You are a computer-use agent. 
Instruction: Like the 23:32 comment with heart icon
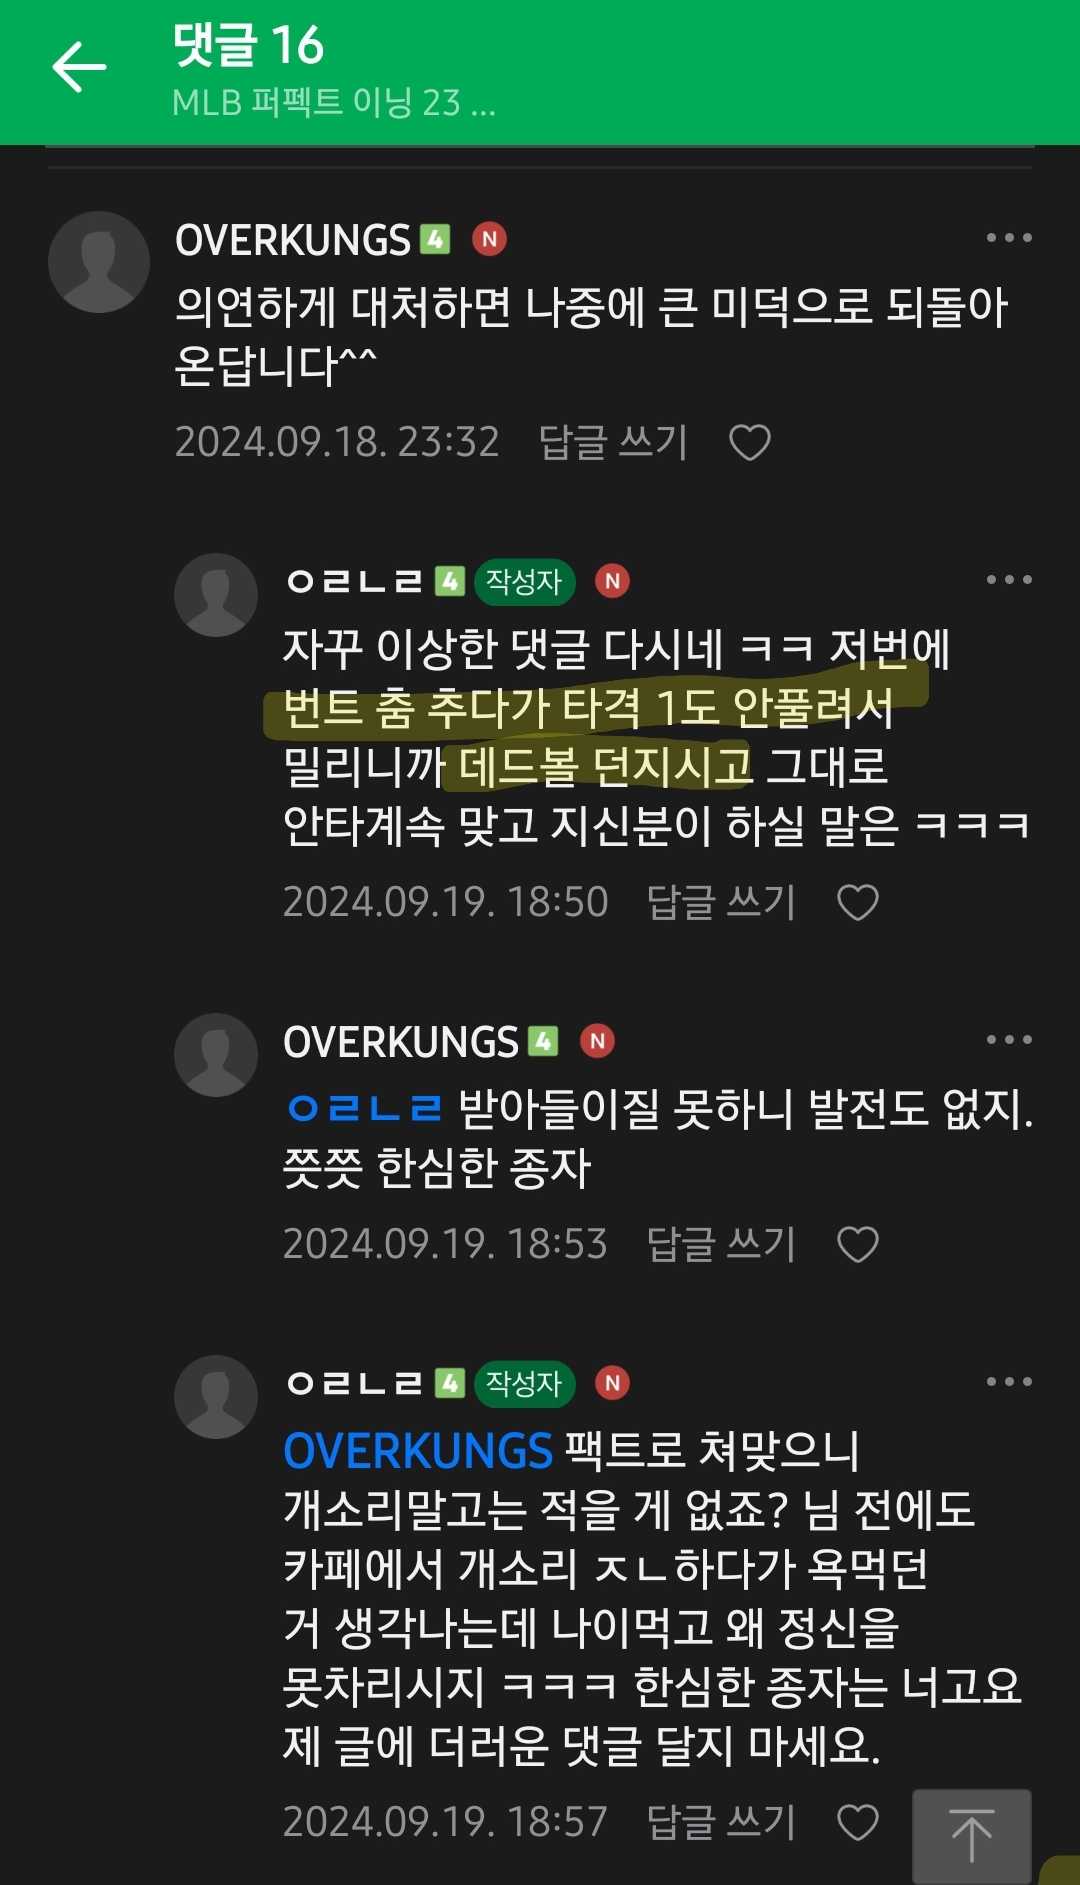point(750,442)
